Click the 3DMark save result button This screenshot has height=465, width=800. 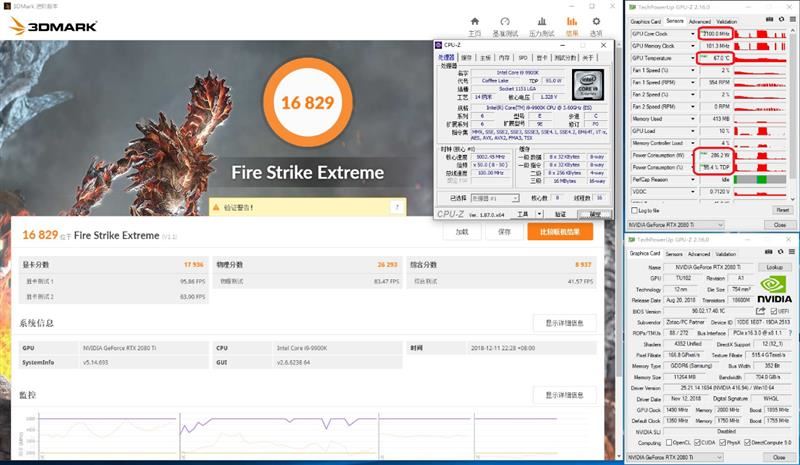point(504,232)
